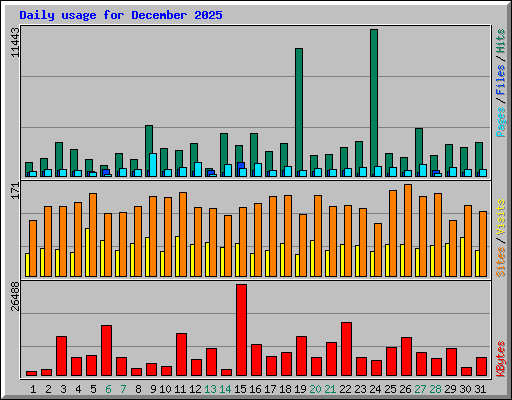The image size is (512, 400).
Task: Click day label 15 on the x-axis
Action: pos(240,389)
